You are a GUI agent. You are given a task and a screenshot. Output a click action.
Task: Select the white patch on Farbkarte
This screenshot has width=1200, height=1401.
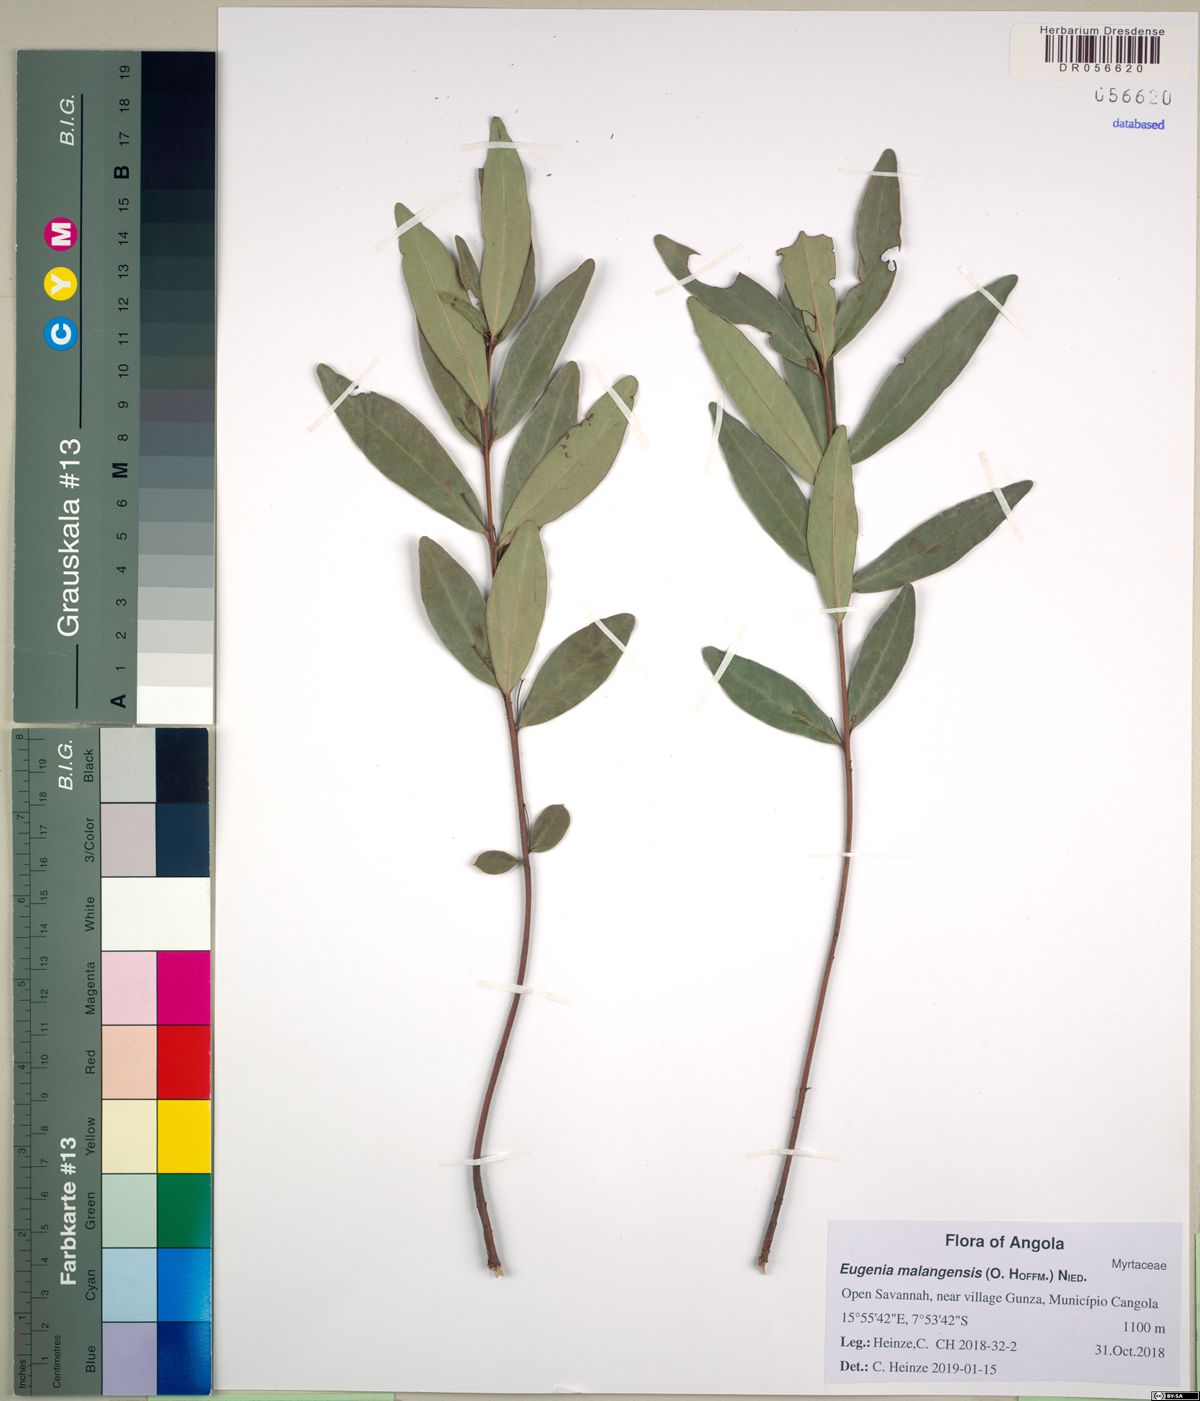click(x=155, y=913)
